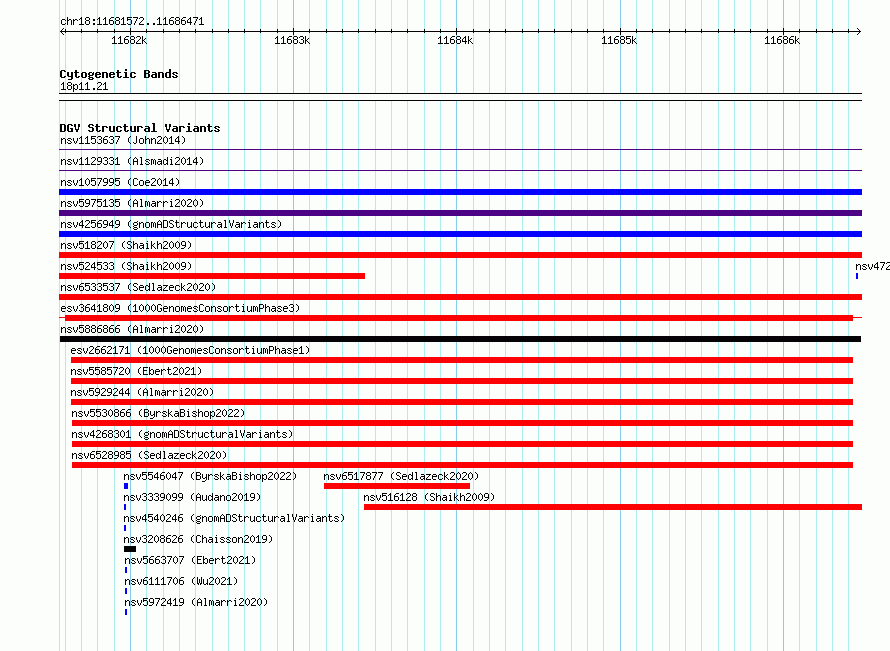Click the red bar under nsv5585720
This screenshot has width=890, height=651.
point(462,381)
